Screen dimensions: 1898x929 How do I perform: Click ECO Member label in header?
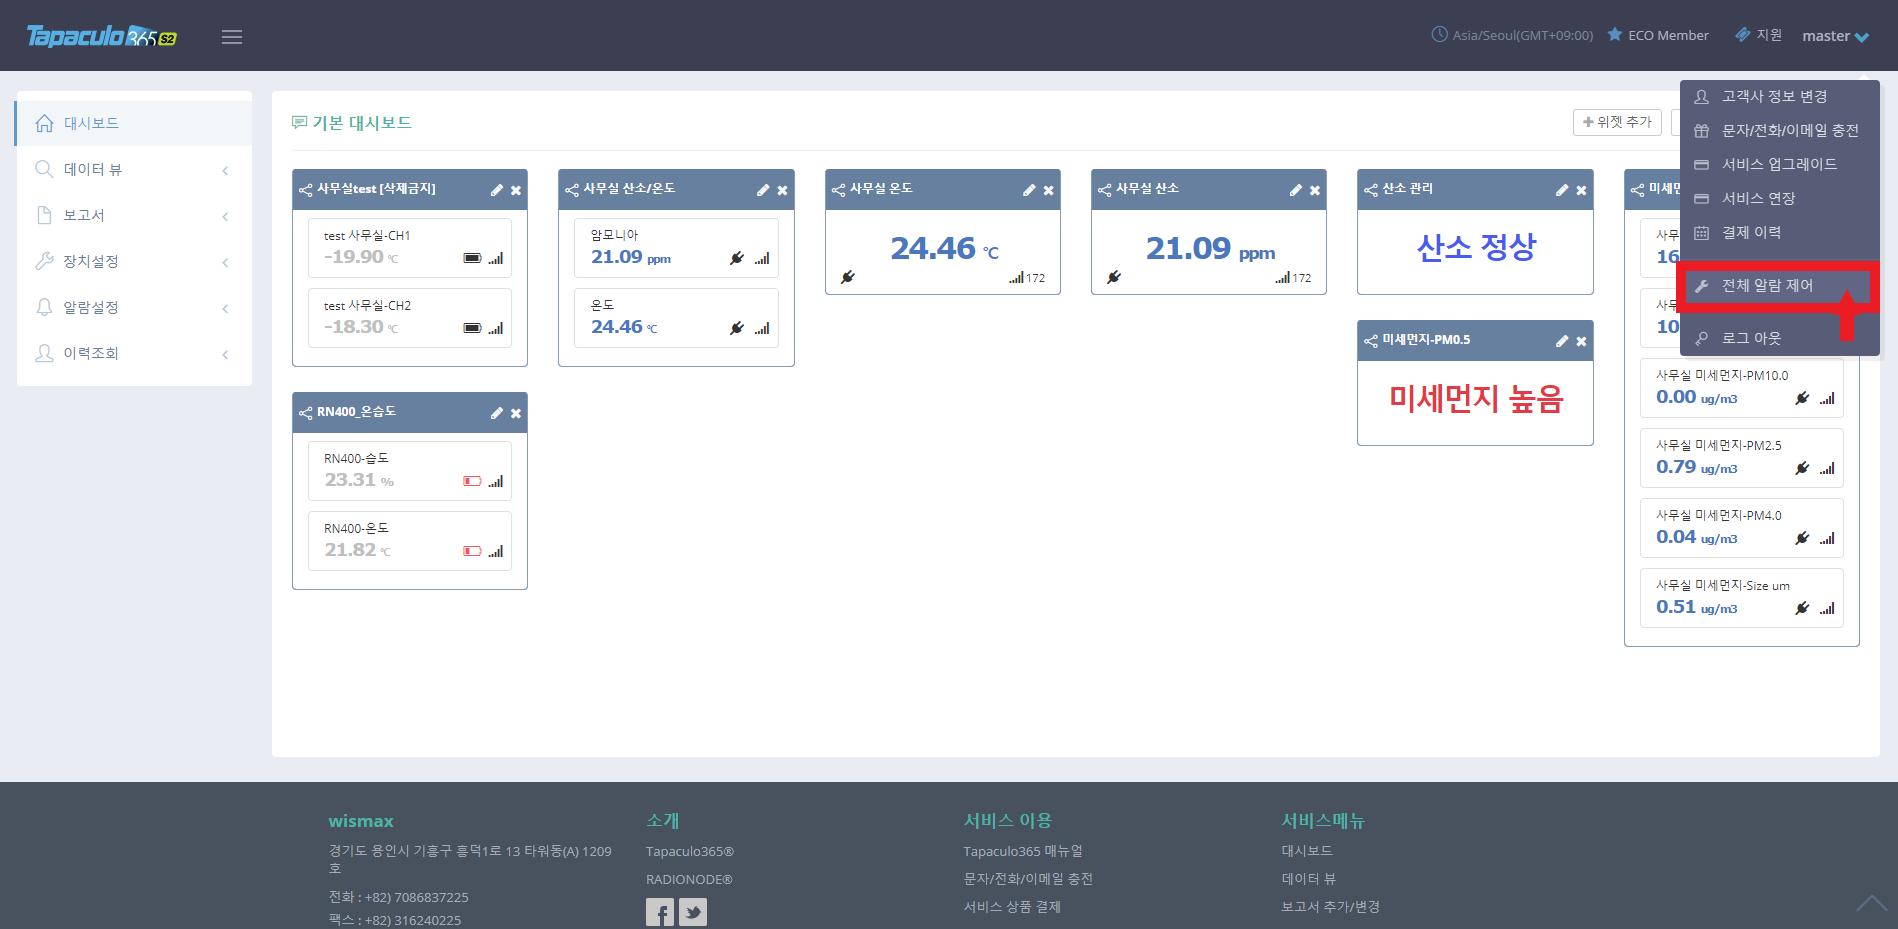[1658, 35]
